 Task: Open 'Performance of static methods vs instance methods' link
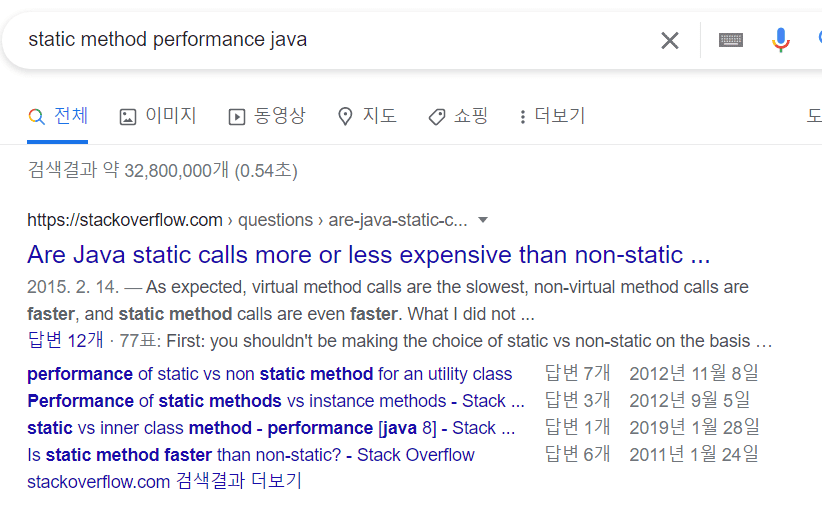276,401
